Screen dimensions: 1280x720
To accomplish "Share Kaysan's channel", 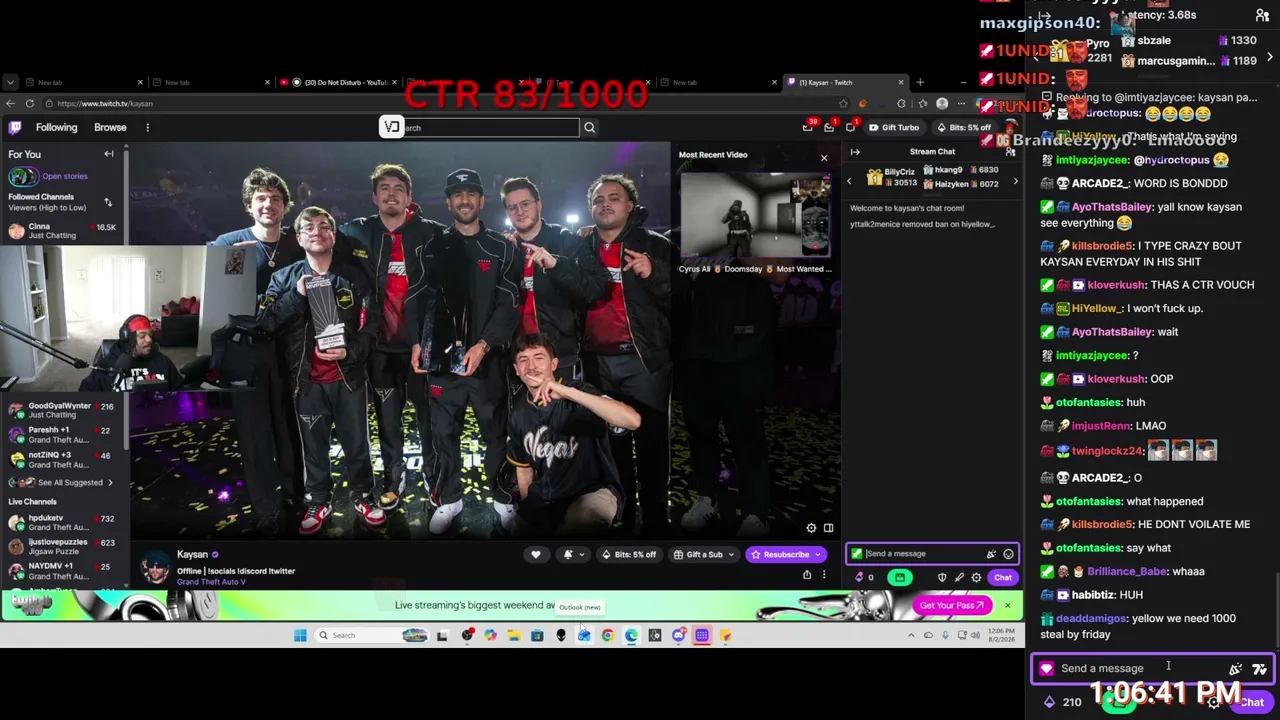I will [x=807, y=575].
